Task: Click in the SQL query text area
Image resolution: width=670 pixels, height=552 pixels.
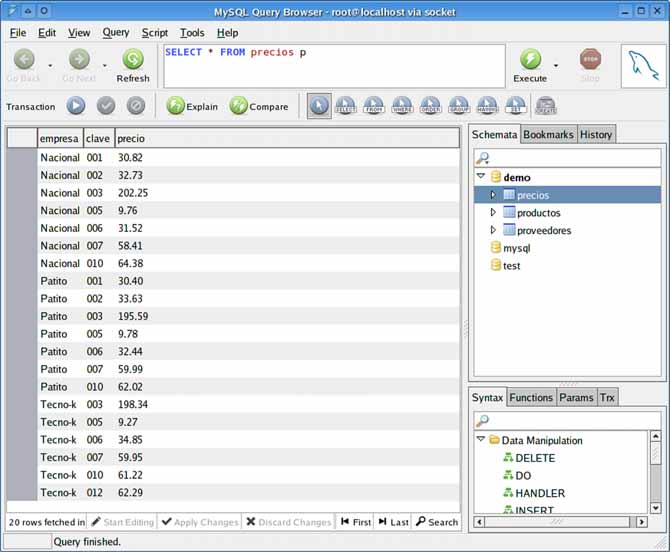Action: tap(334, 66)
